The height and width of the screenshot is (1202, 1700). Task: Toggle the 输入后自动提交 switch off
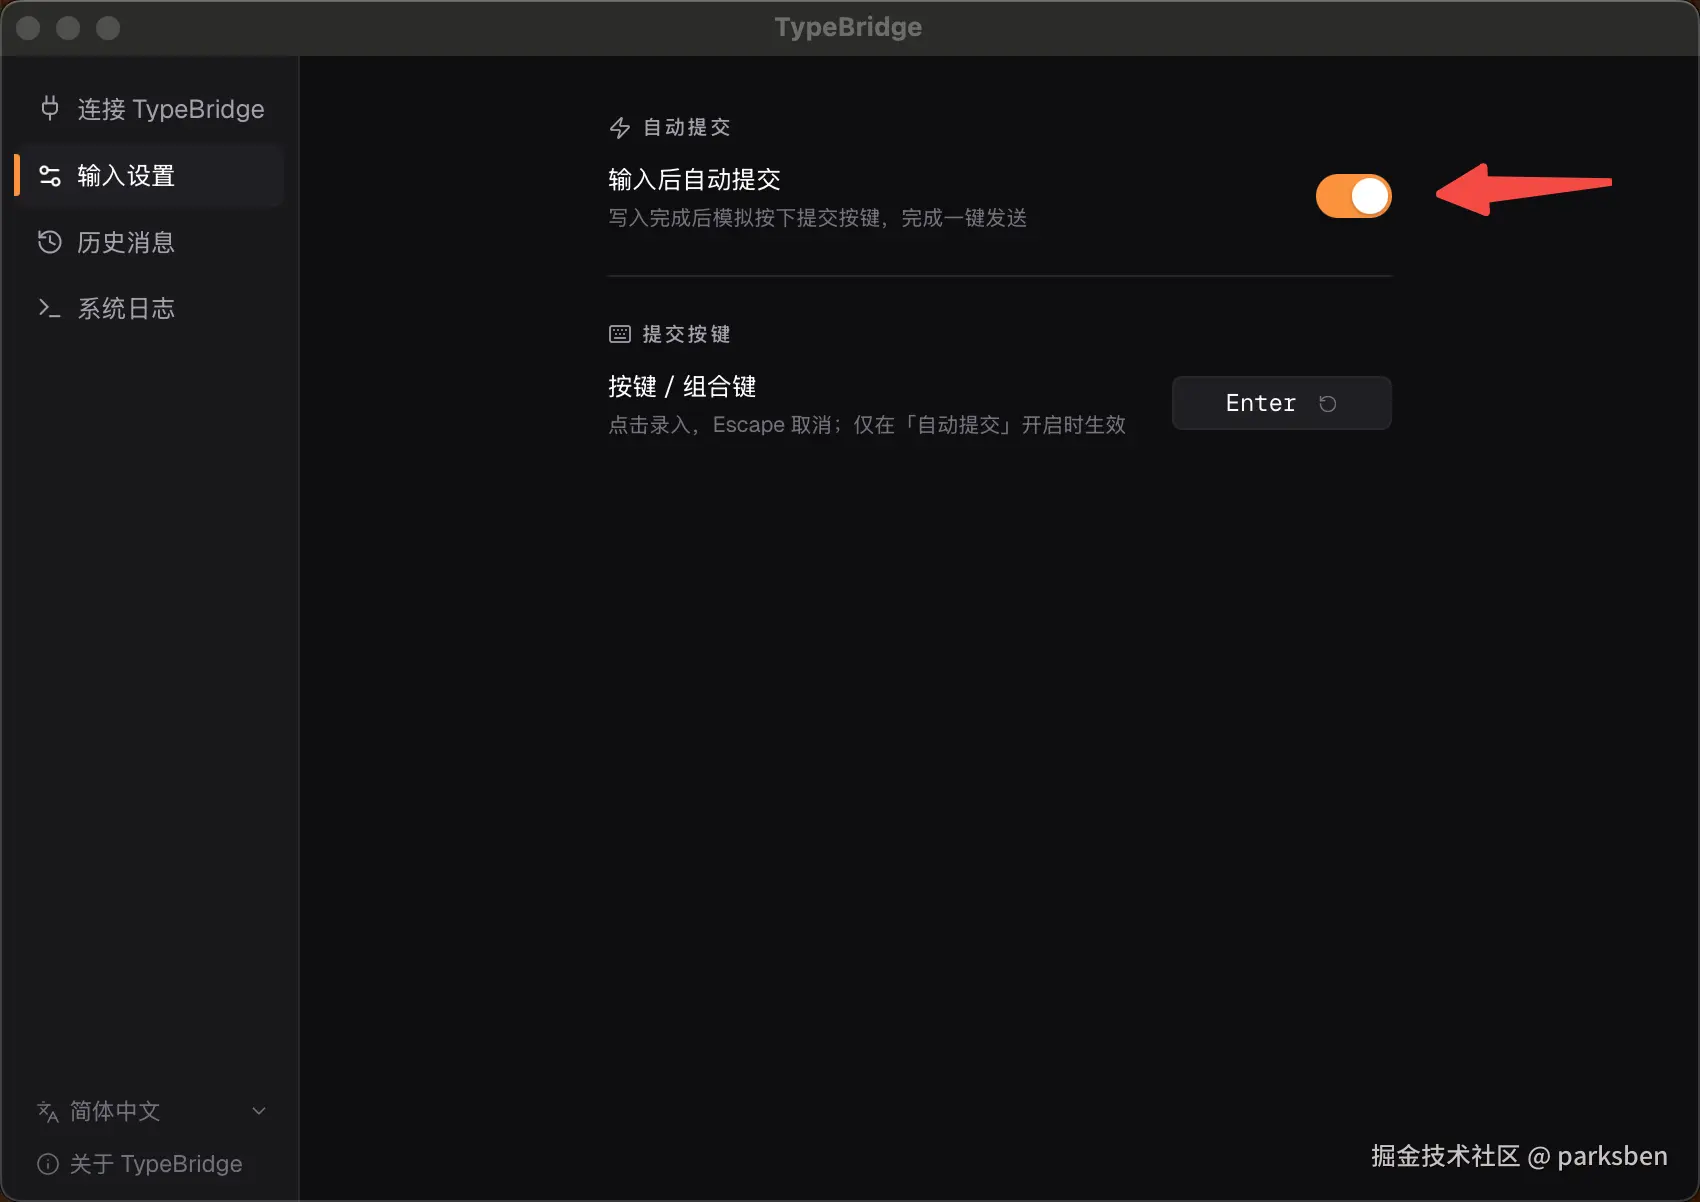pos(1354,196)
